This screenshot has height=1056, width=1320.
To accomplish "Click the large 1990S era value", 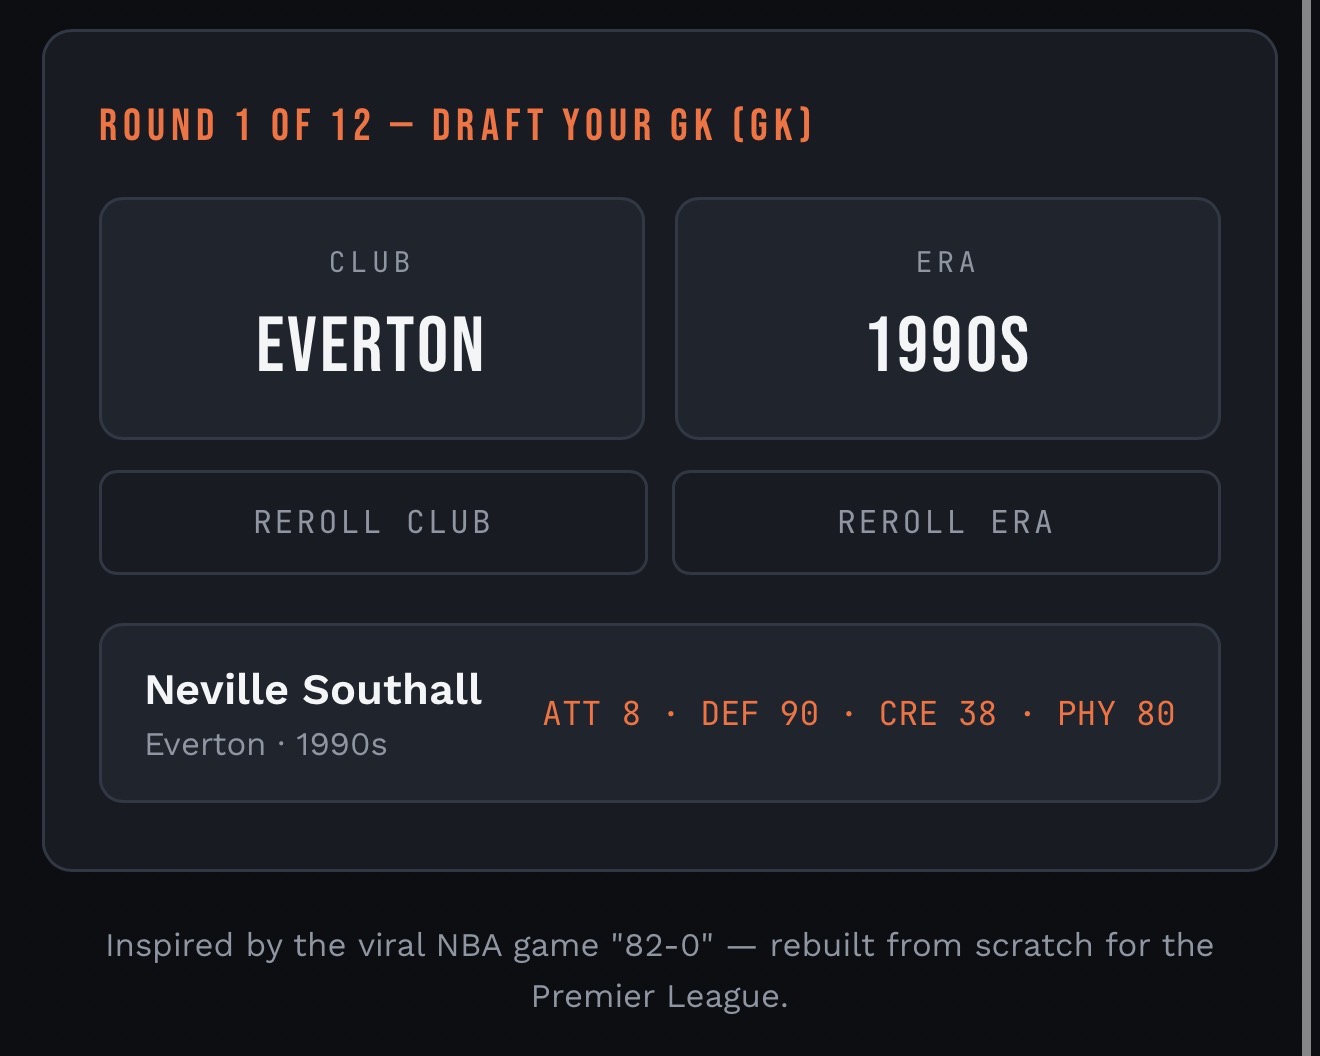I will tap(948, 345).
